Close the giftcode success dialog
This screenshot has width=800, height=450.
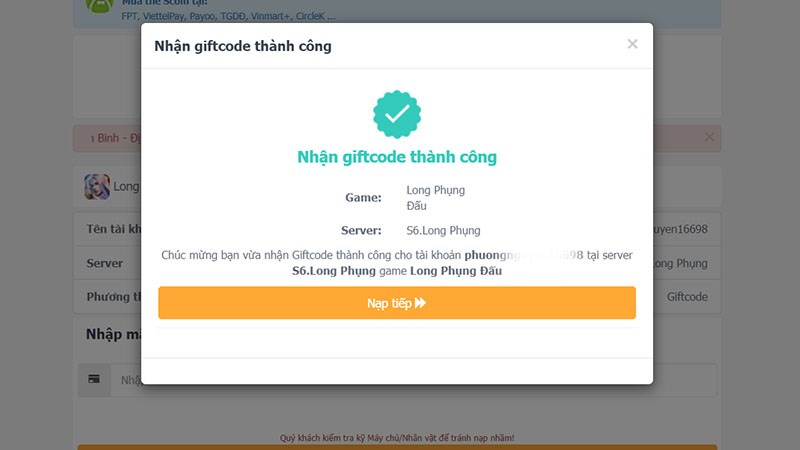(x=632, y=44)
